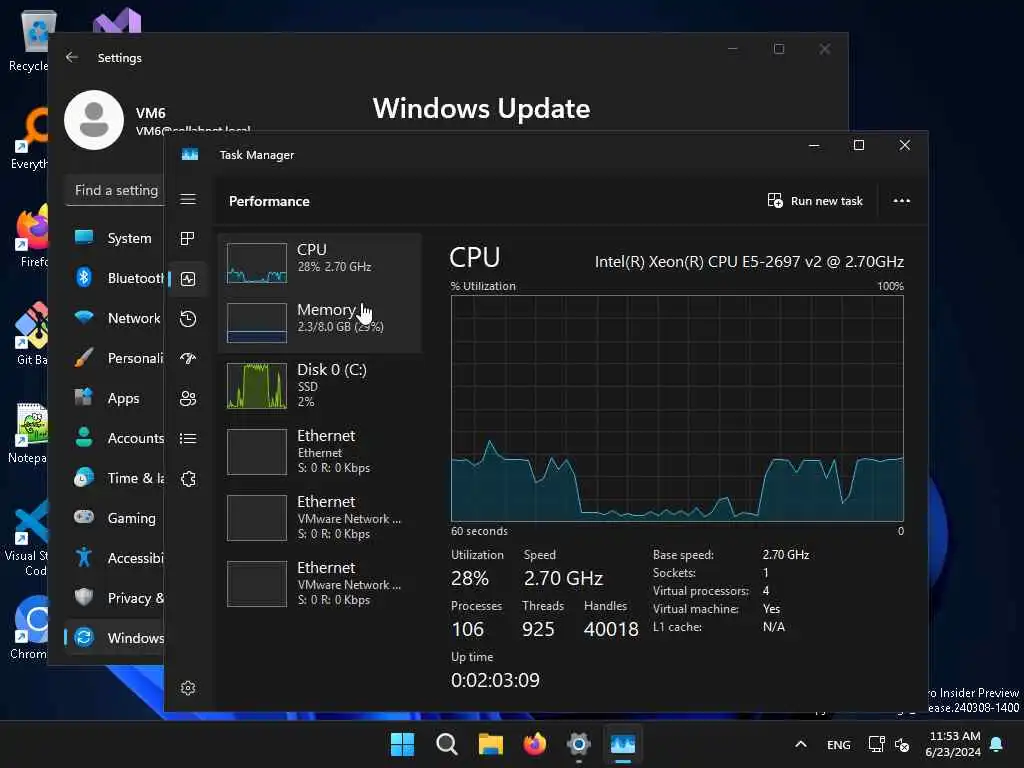The image size is (1024, 768).
Task: Click Task Manager icon on taskbar
Action: 623,744
